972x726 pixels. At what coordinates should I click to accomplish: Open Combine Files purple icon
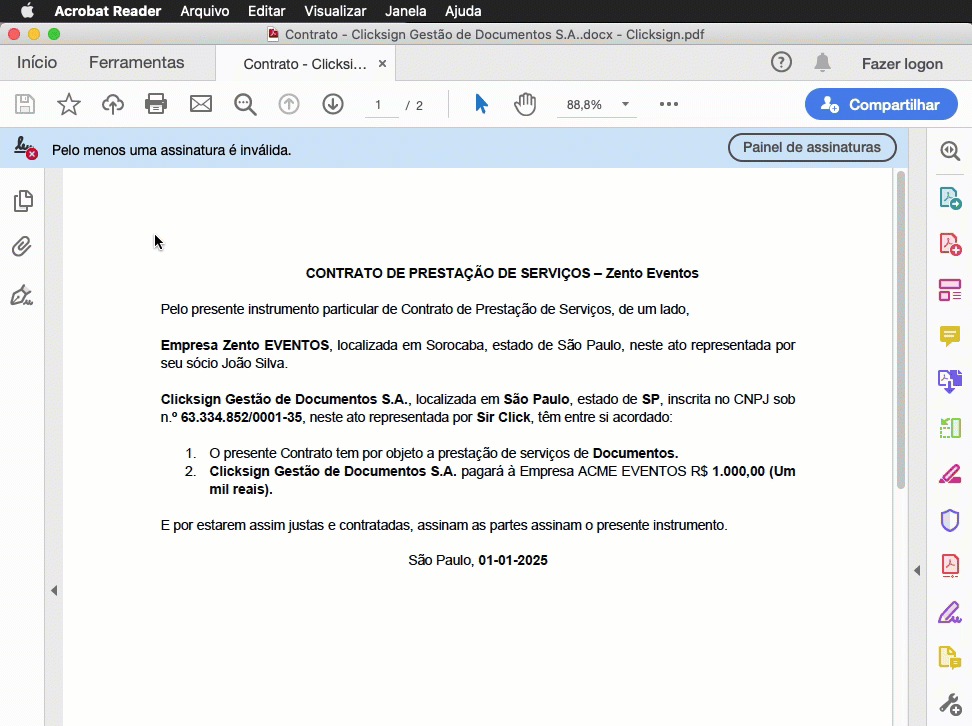pyautogui.click(x=950, y=381)
